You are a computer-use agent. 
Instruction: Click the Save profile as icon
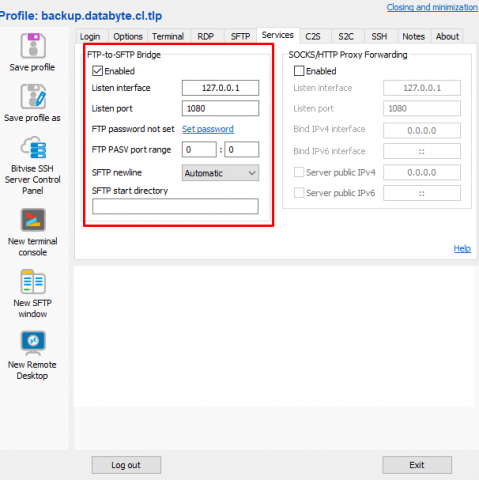(33, 96)
